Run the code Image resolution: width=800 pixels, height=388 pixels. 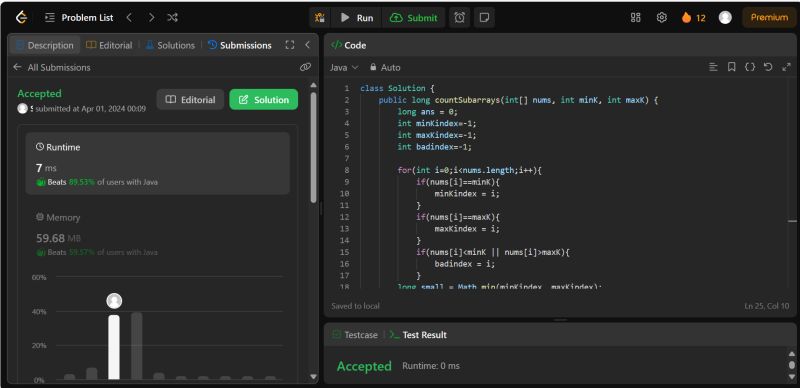pyautogui.click(x=357, y=18)
